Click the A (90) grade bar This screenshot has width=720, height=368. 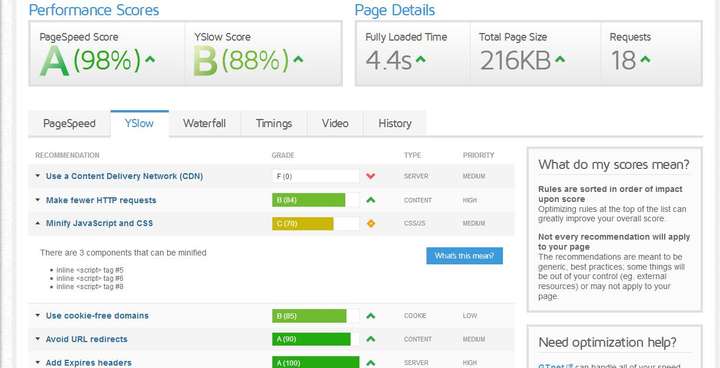tap(315, 340)
